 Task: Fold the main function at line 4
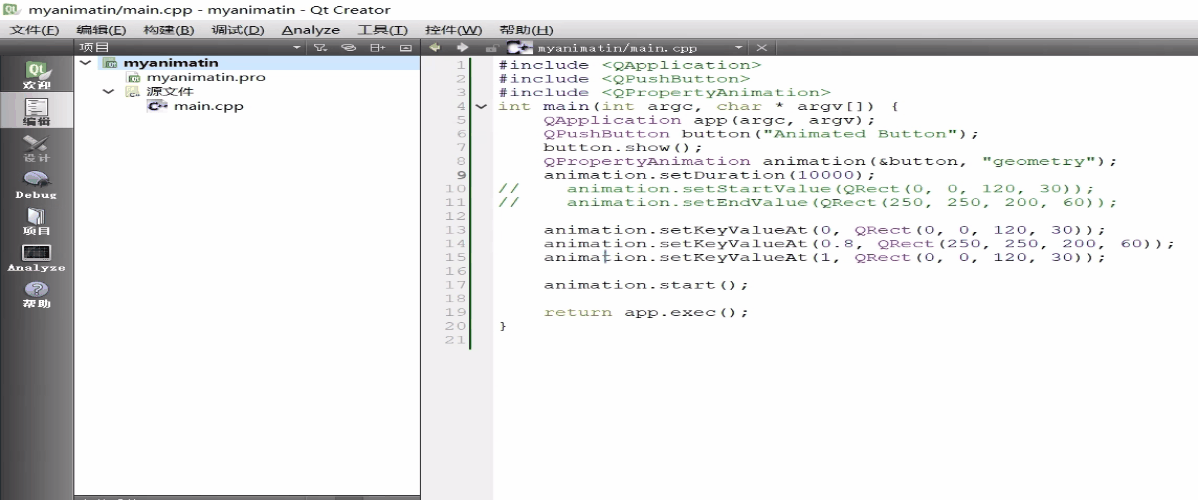coord(481,106)
